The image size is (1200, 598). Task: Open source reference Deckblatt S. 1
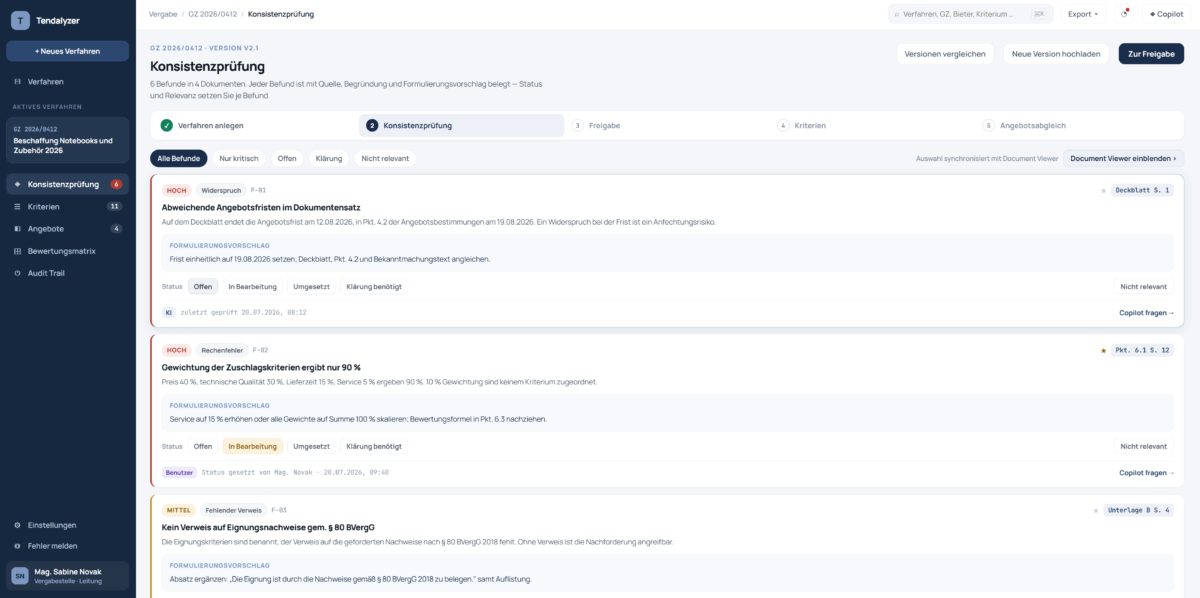(1142, 190)
